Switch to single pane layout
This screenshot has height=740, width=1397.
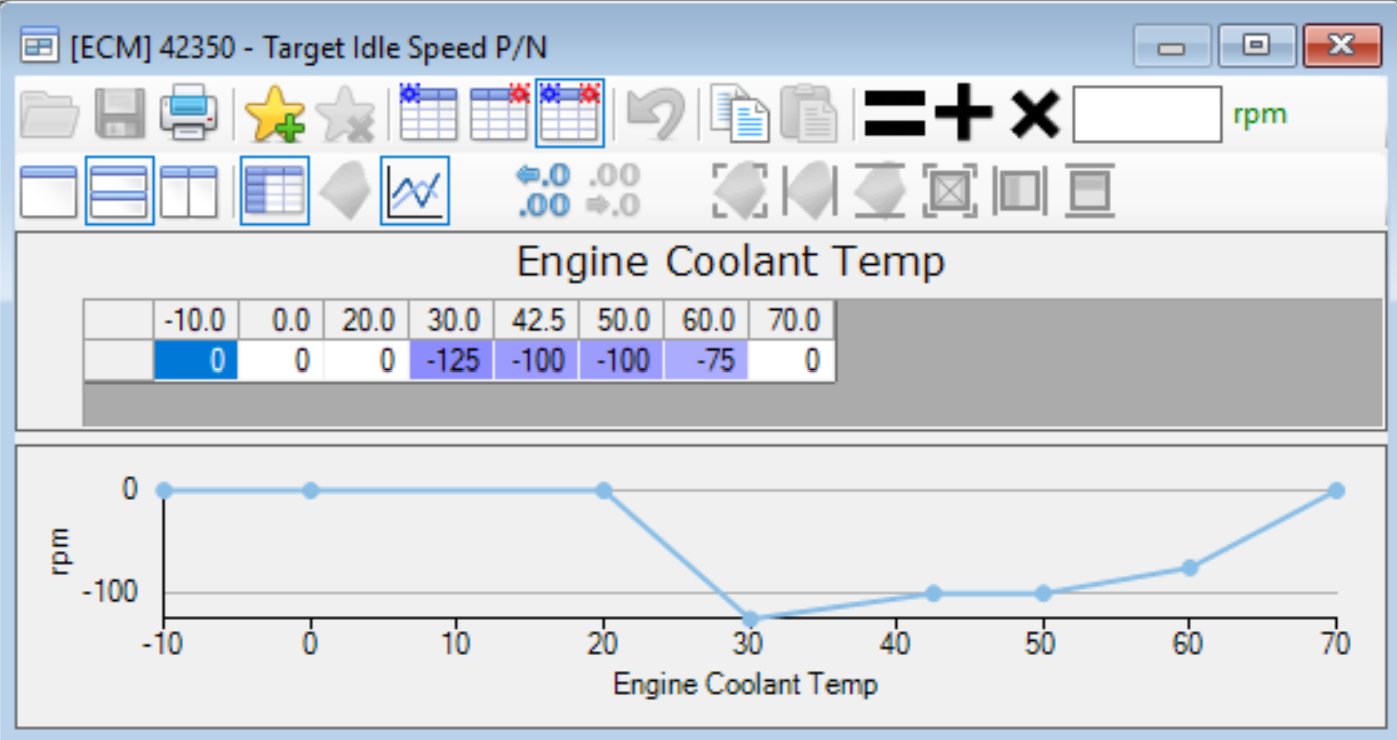pyautogui.click(x=49, y=191)
